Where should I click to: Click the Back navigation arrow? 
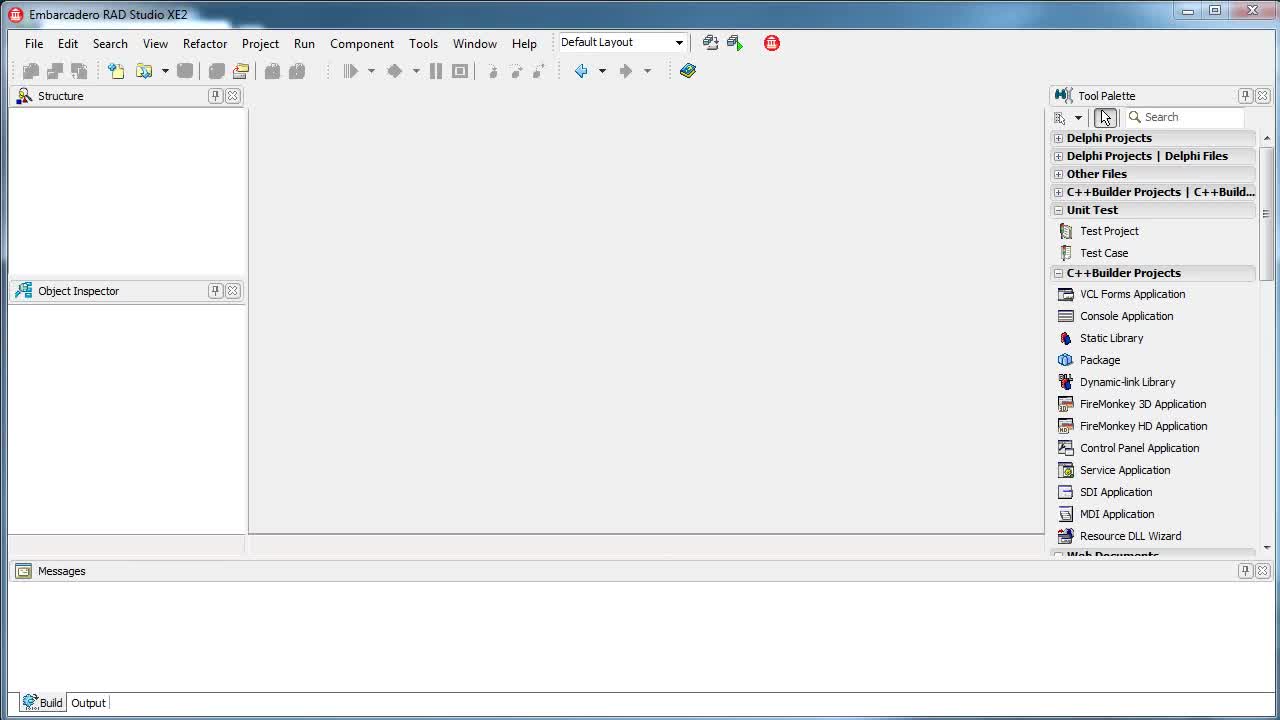[581, 71]
